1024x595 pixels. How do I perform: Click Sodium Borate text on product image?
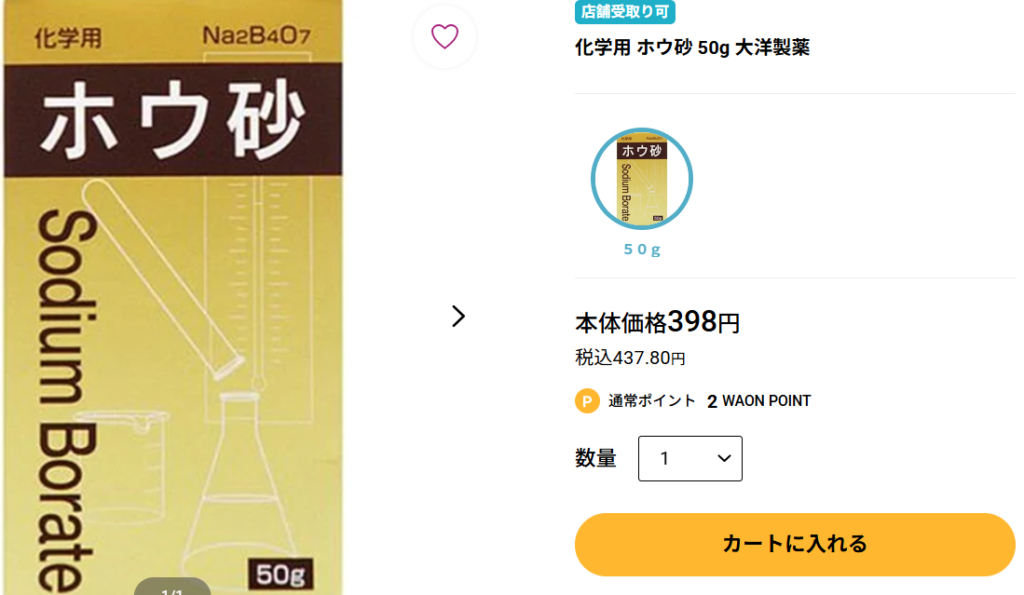click(x=66, y=400)
